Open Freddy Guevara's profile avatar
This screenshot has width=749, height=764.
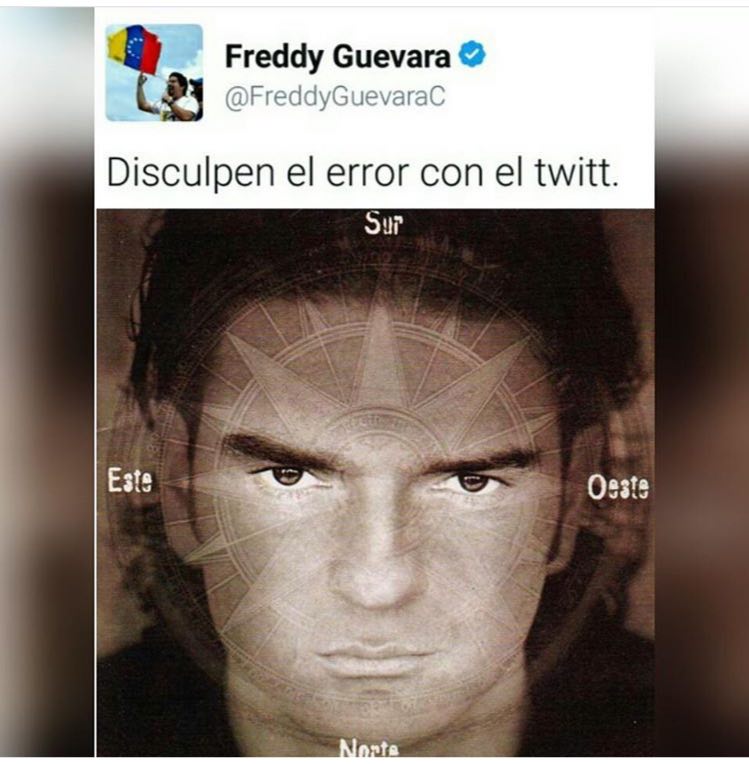coord(154,72)
